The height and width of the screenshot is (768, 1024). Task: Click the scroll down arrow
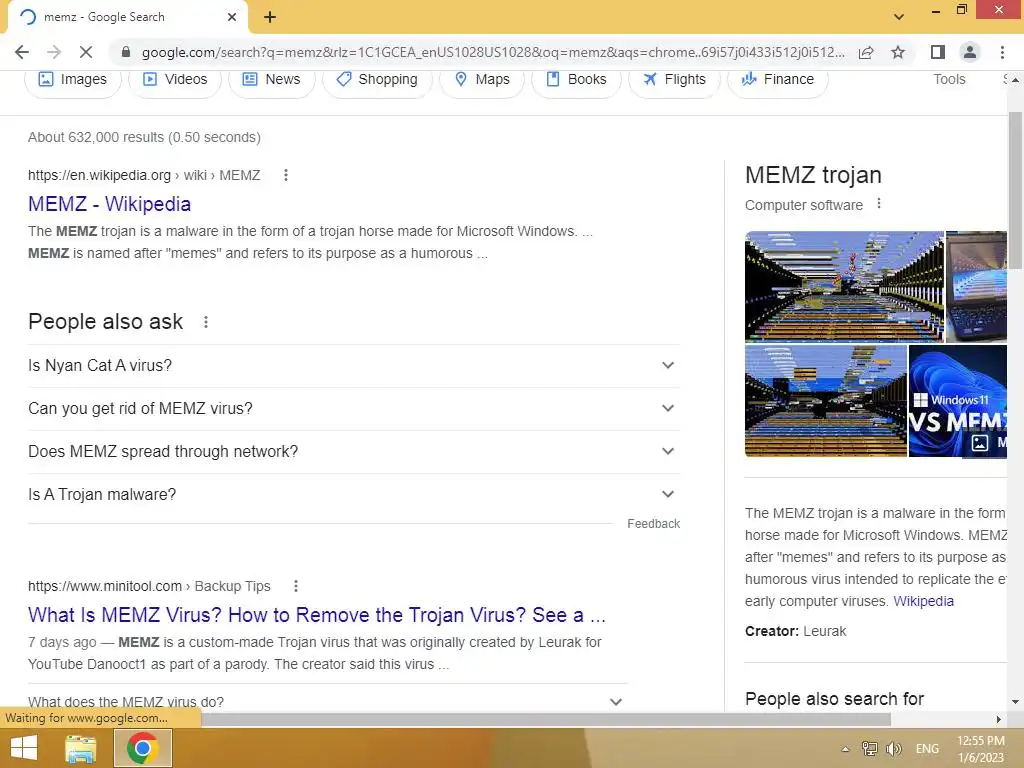tap(1015, 702)
